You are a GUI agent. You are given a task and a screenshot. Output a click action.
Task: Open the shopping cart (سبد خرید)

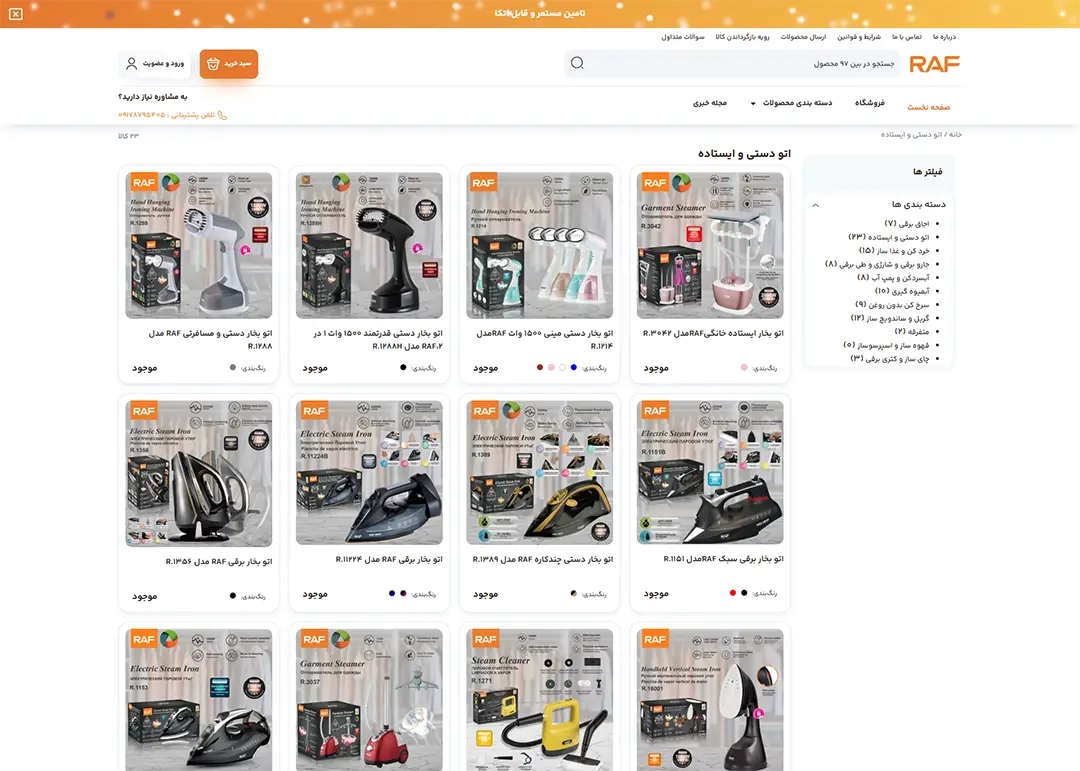click(229, 64)
